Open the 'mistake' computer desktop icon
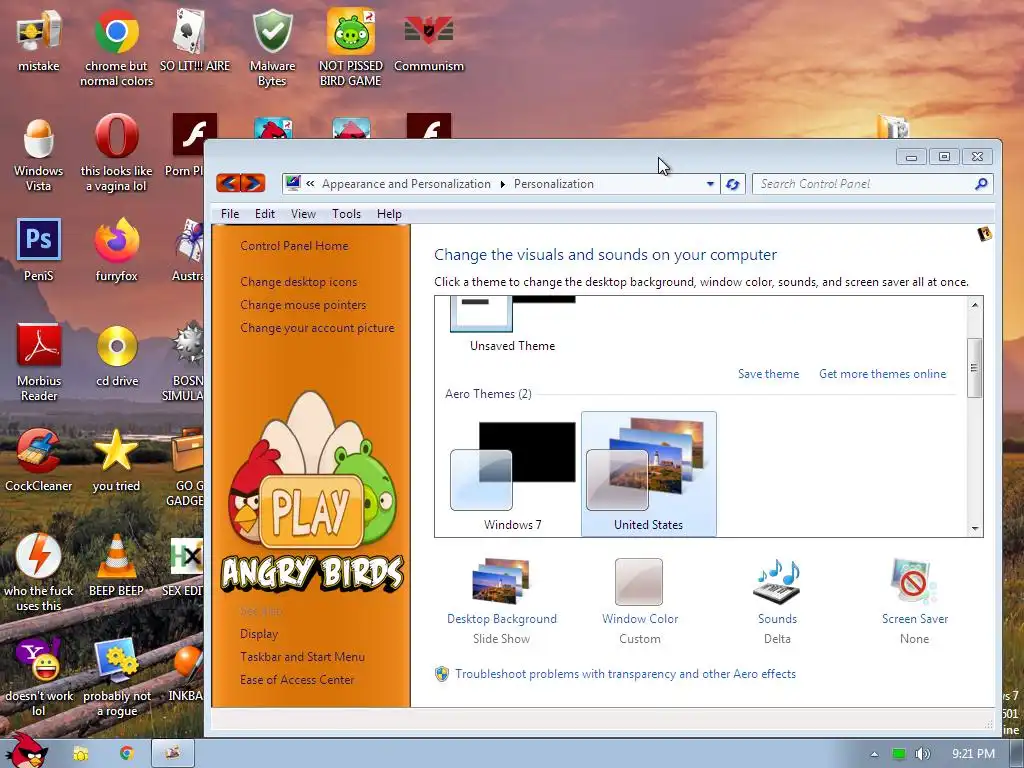Viewport: 1024px width, 768px height. tap(39, 31)
